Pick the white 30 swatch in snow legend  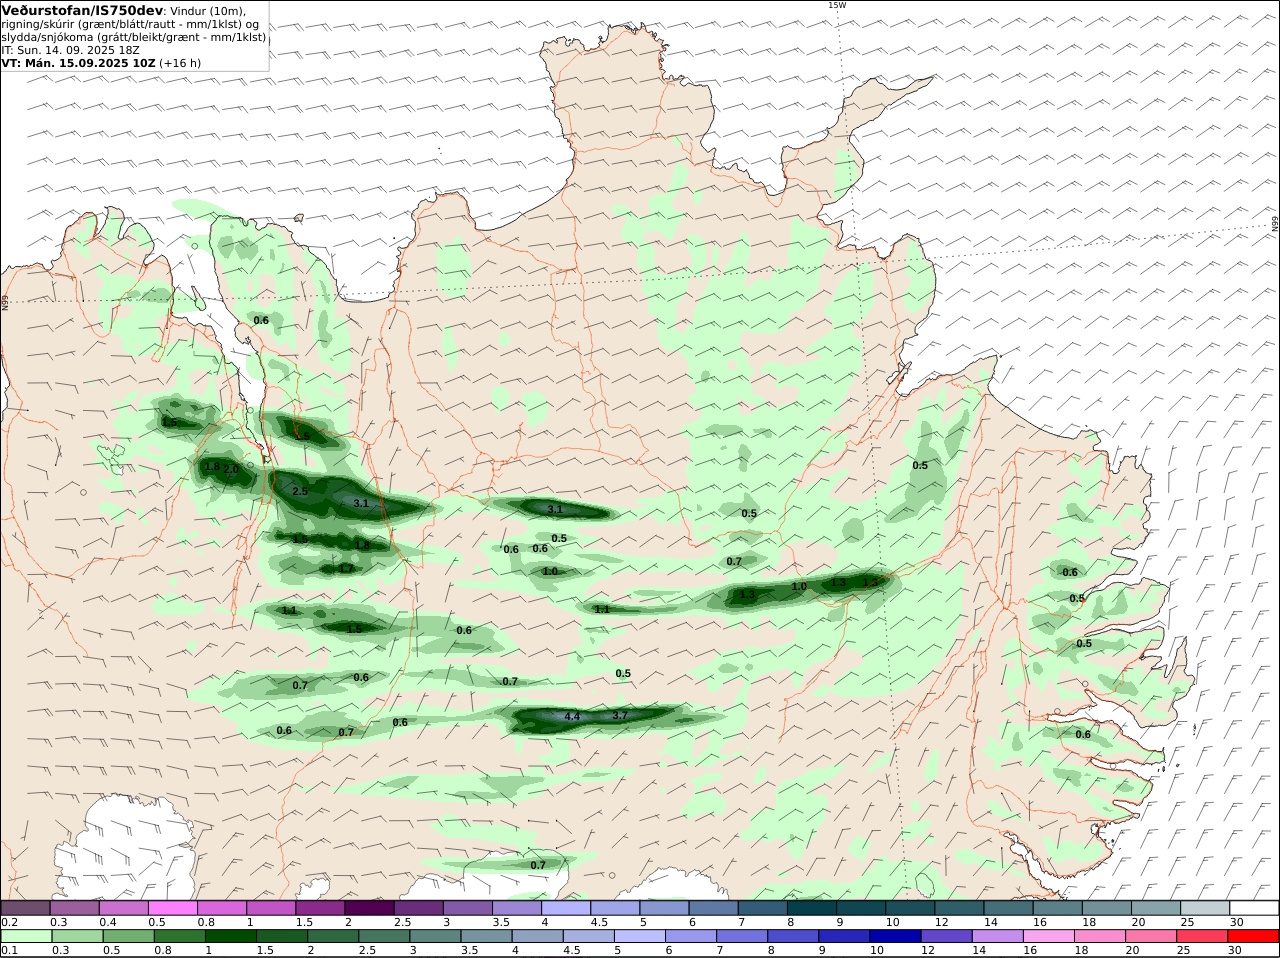(x=1254, y=908)
